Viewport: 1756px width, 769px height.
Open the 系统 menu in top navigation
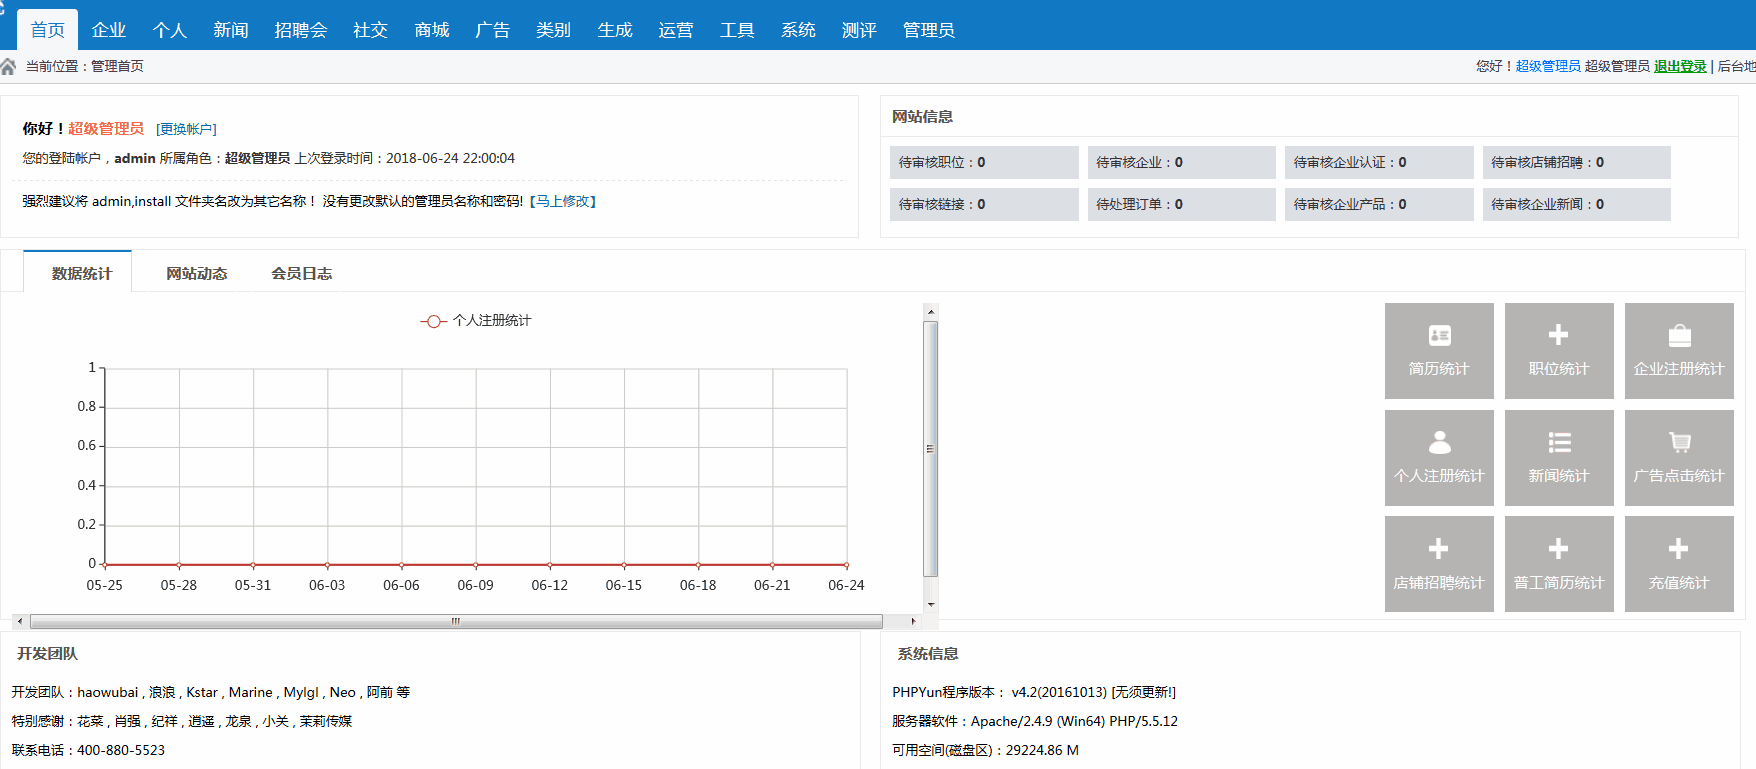[x=797, y=30]
